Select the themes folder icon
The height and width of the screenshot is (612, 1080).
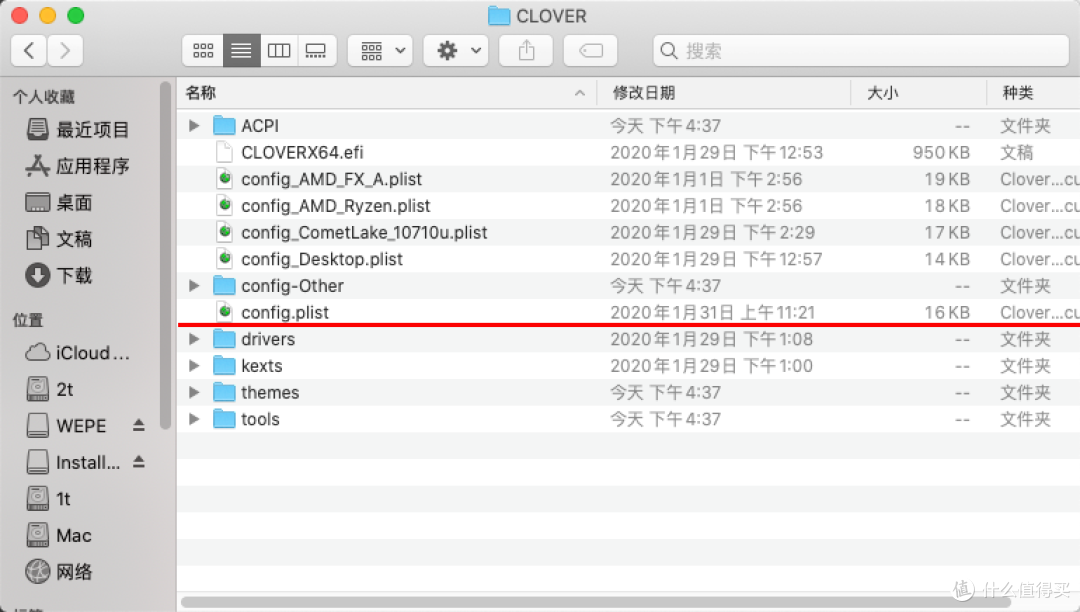coord(224,392)
